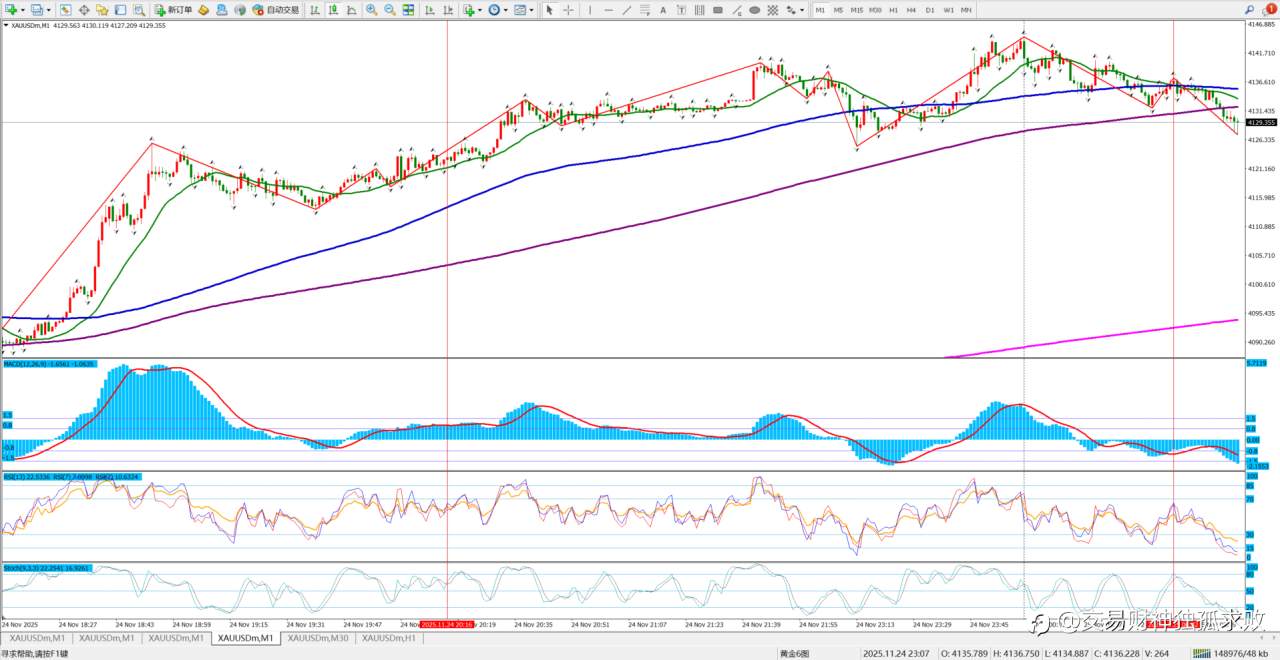1280x660 pixels.
Task: Switch to the XAUUSDm,H1 chart tab
Action: 389,637
